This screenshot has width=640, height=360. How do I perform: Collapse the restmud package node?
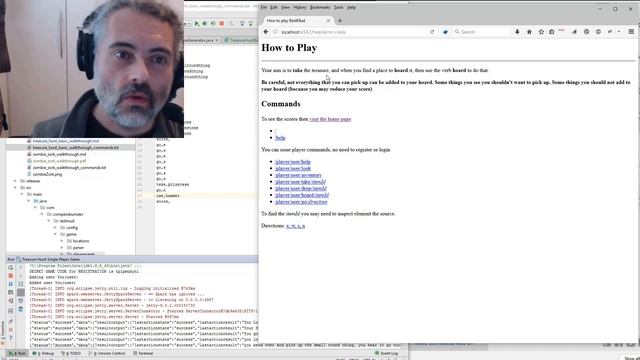coord(49,221)
